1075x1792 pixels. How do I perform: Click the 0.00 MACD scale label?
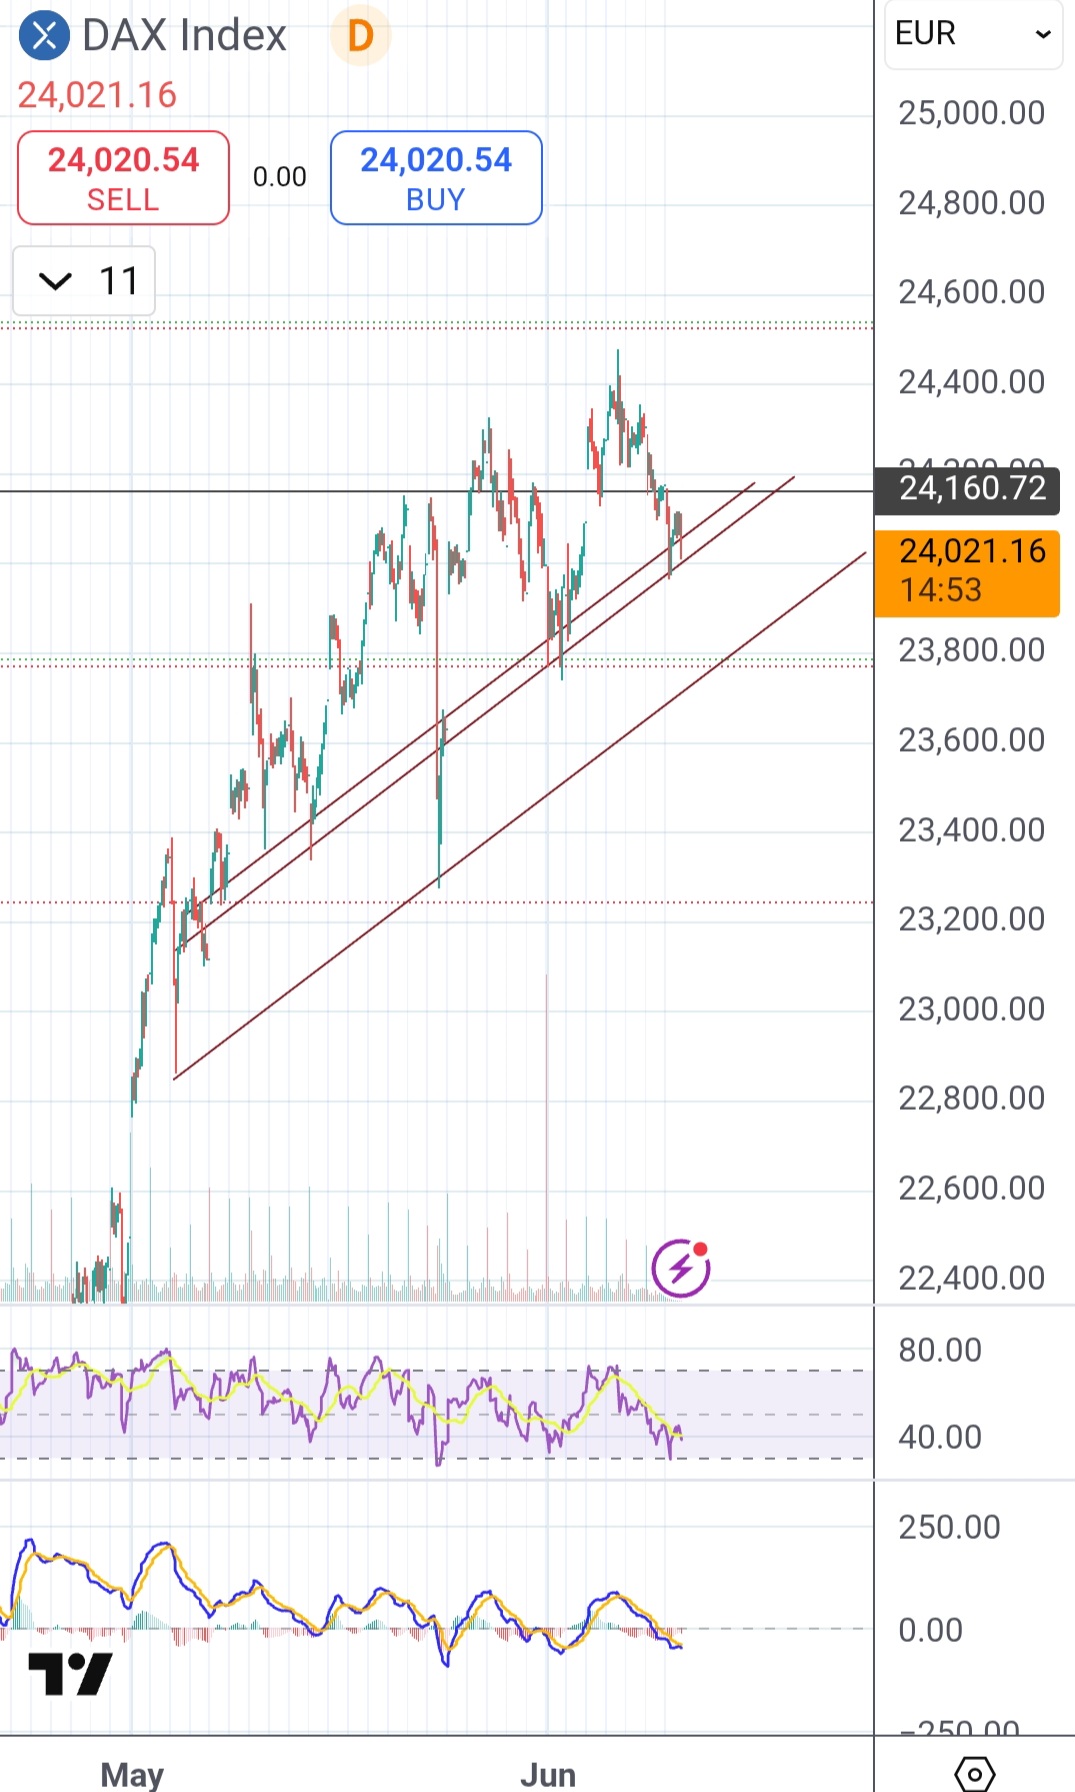click(930, 1630)
